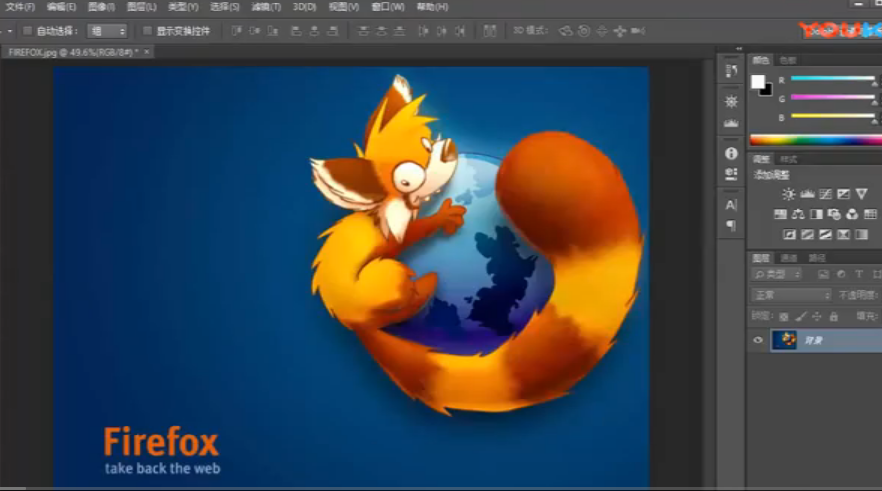Add a Photo Filter adjustment layer
This screenshot has width=882, height=491.
[x=834, y=214]
